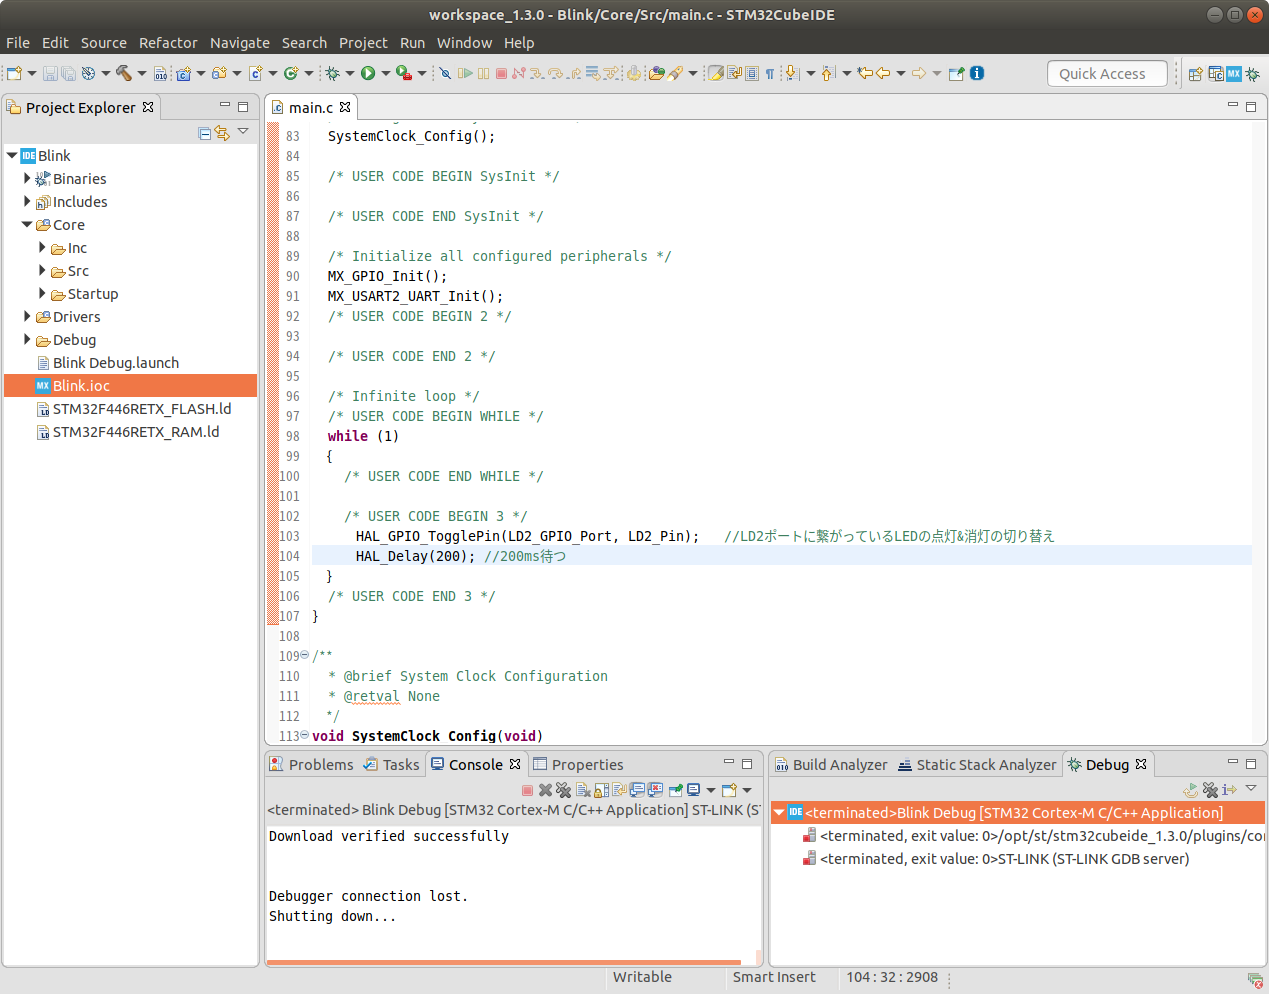The image size is (1269, 994).
Task: Collapse the comment block at line 109
Action: pos(305,656)
